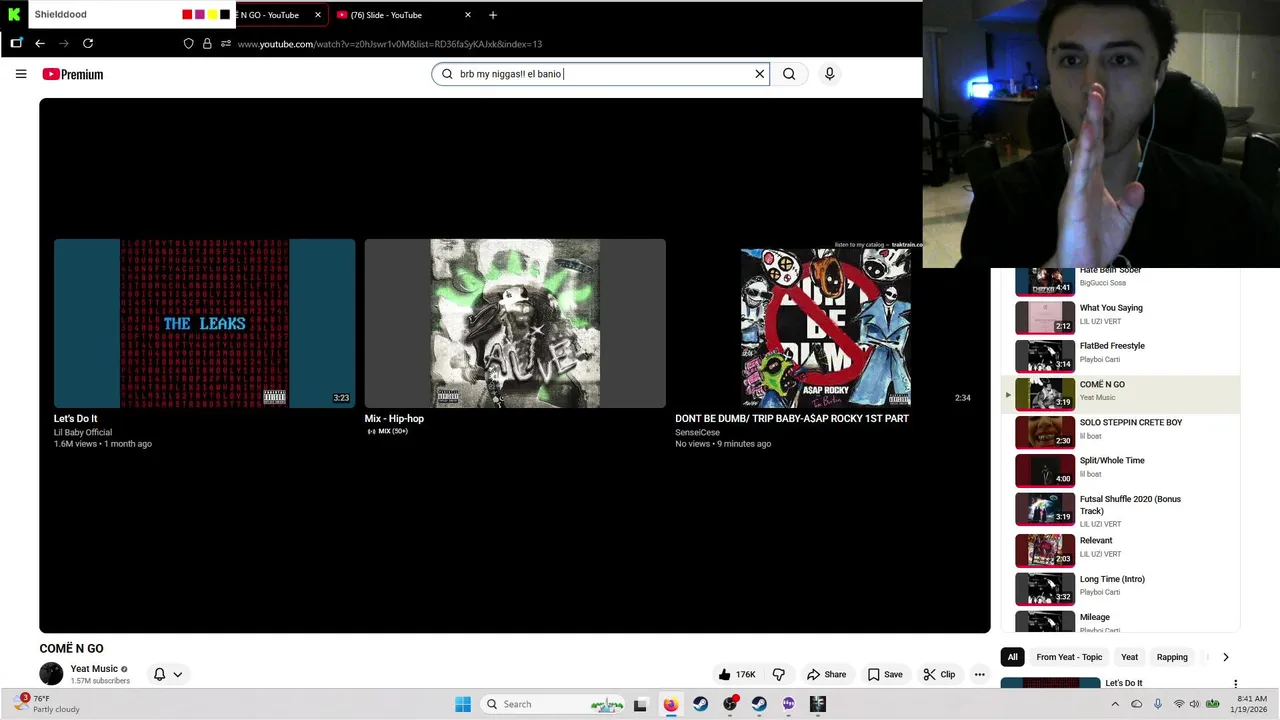Click the magnifier search submit button
1280x720 pixels.
(789, 74)
